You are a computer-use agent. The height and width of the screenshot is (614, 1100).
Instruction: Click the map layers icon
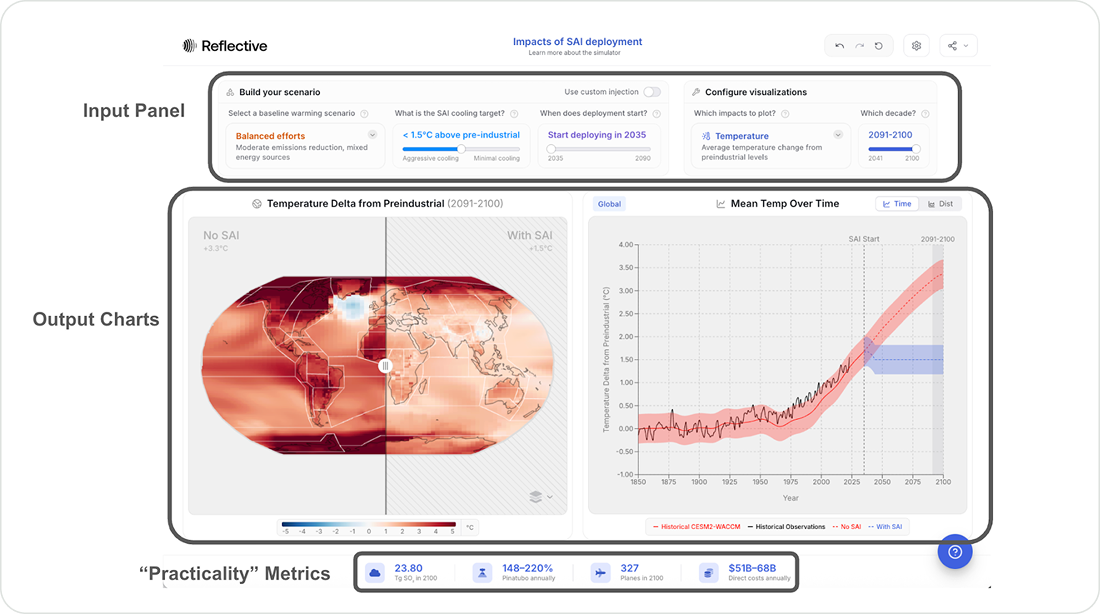point(536,496)
